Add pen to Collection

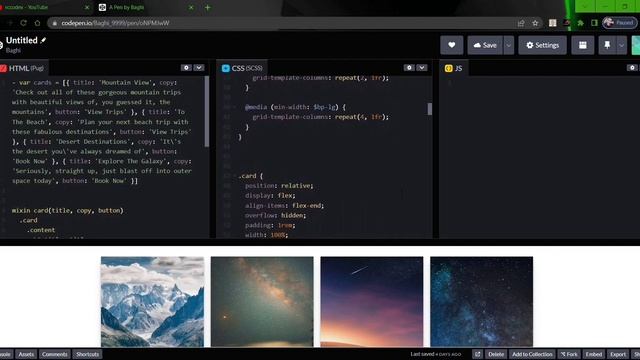(x=532, y=354)
